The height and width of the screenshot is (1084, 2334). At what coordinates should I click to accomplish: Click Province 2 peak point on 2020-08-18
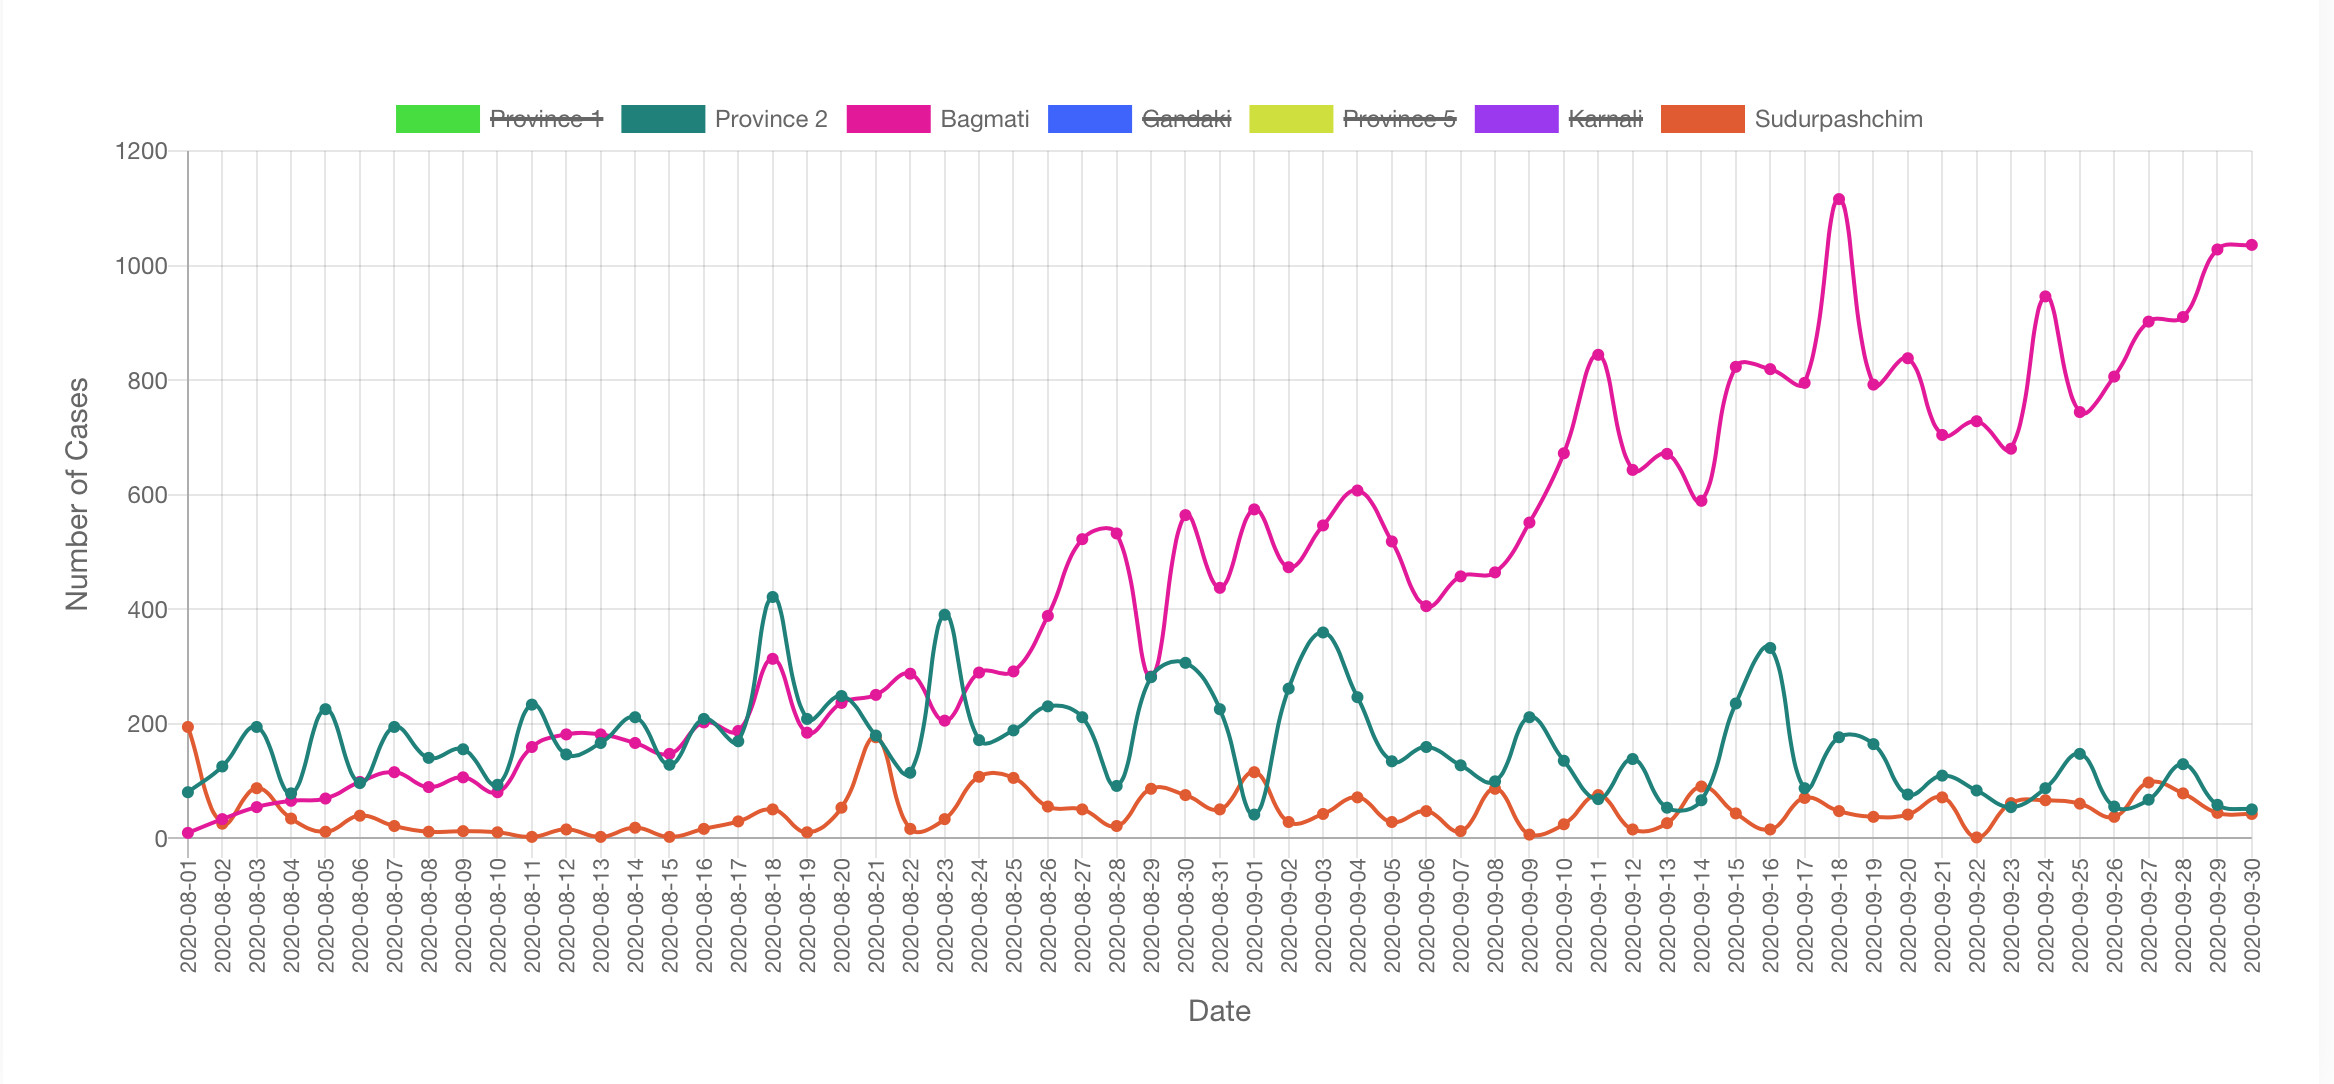[x=772, y=597]
